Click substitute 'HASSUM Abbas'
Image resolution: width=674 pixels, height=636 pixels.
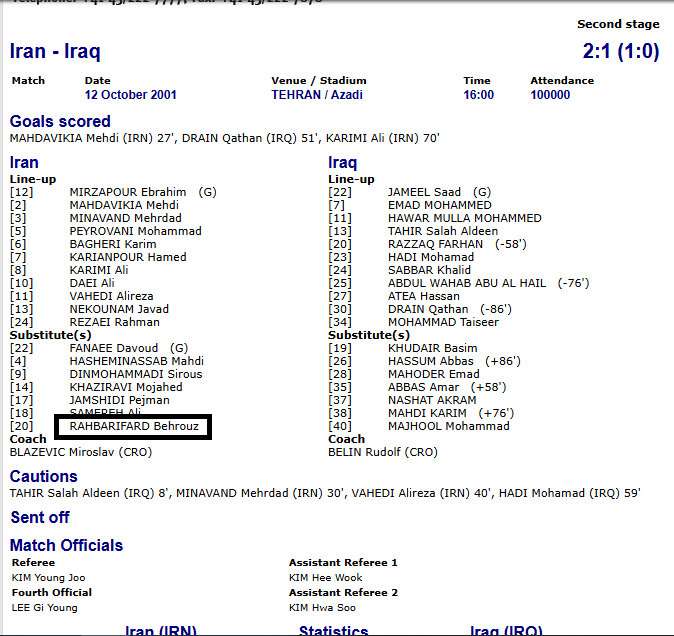[x=431, y=361]
